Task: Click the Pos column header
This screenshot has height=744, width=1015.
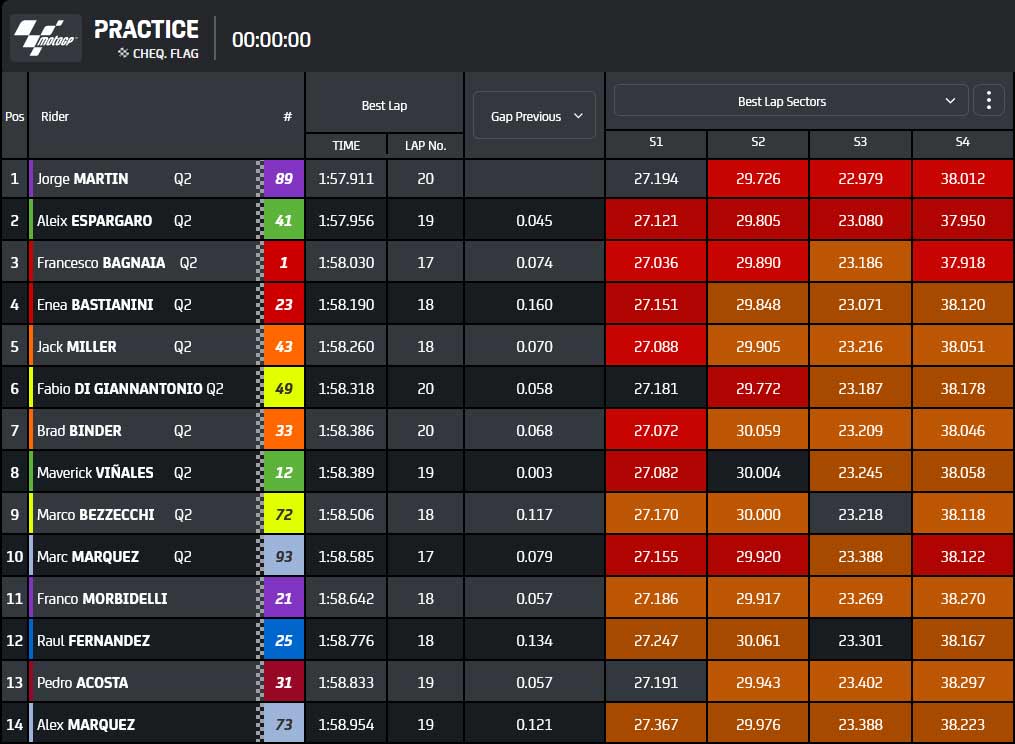Action: tap(14, 117)
